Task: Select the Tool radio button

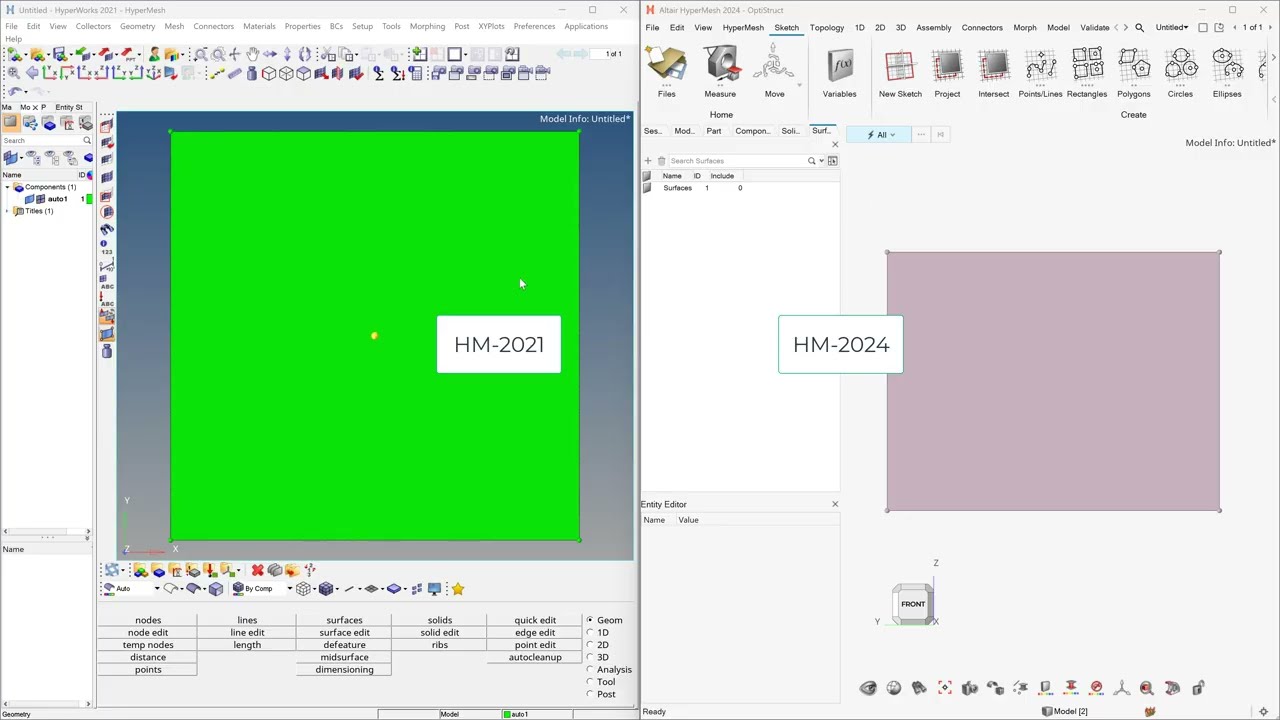Action: click(590, 682)
